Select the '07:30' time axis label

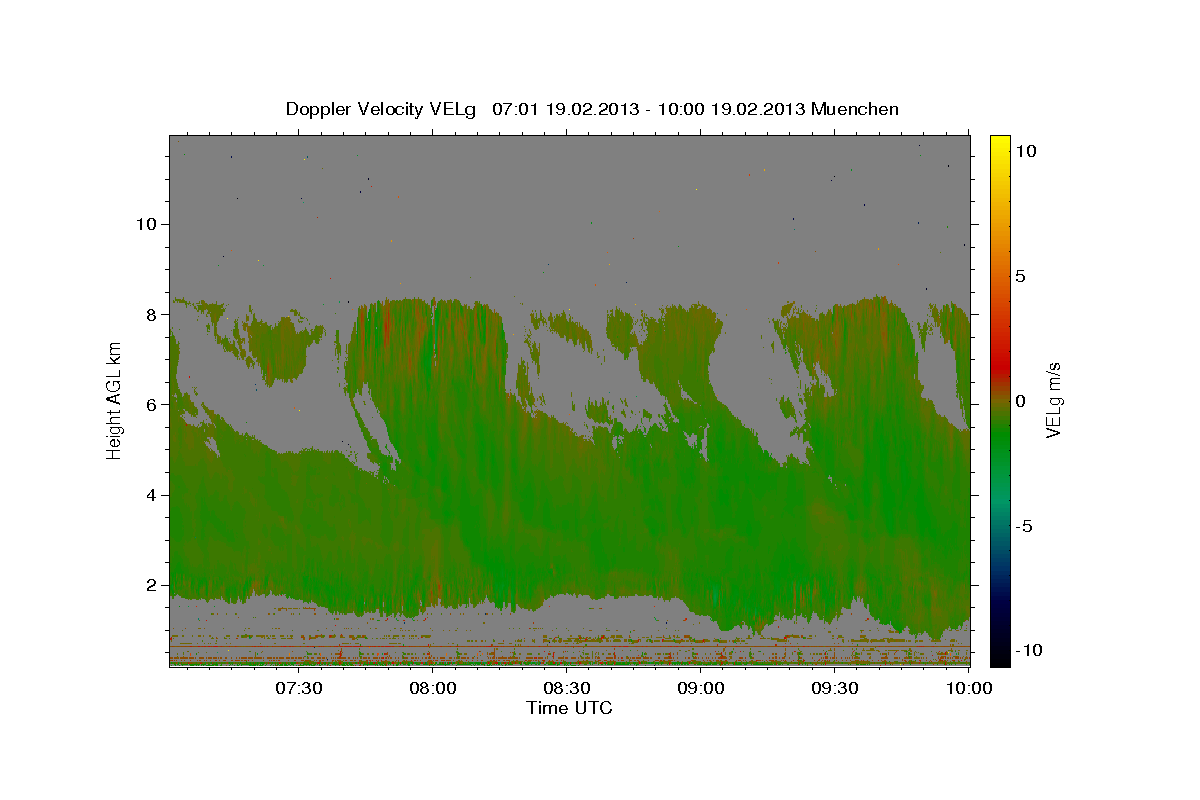click(298, 688)
